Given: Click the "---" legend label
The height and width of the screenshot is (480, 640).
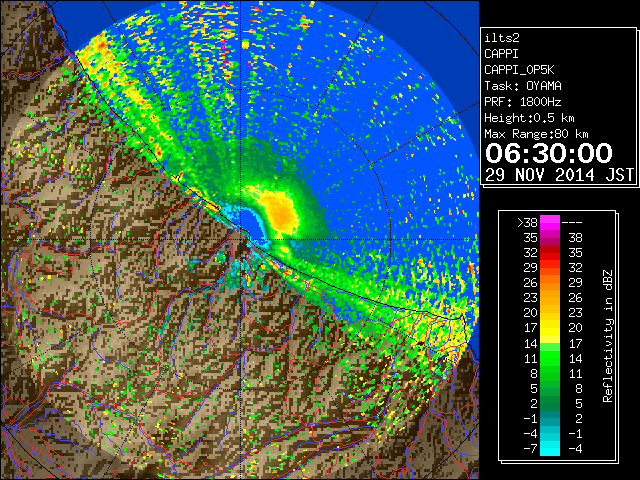Looking at the screenshot, I should pyautogui.click(x=572, y=223).
